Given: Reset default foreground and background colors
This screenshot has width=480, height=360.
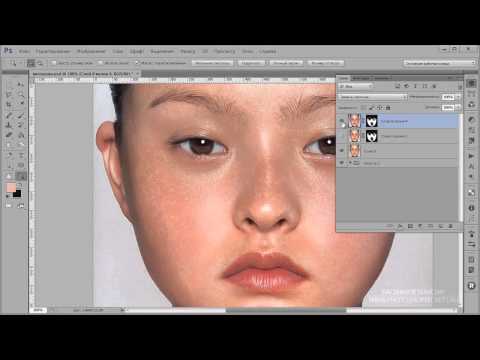Looking at the screenshot, I should point(8,196).
